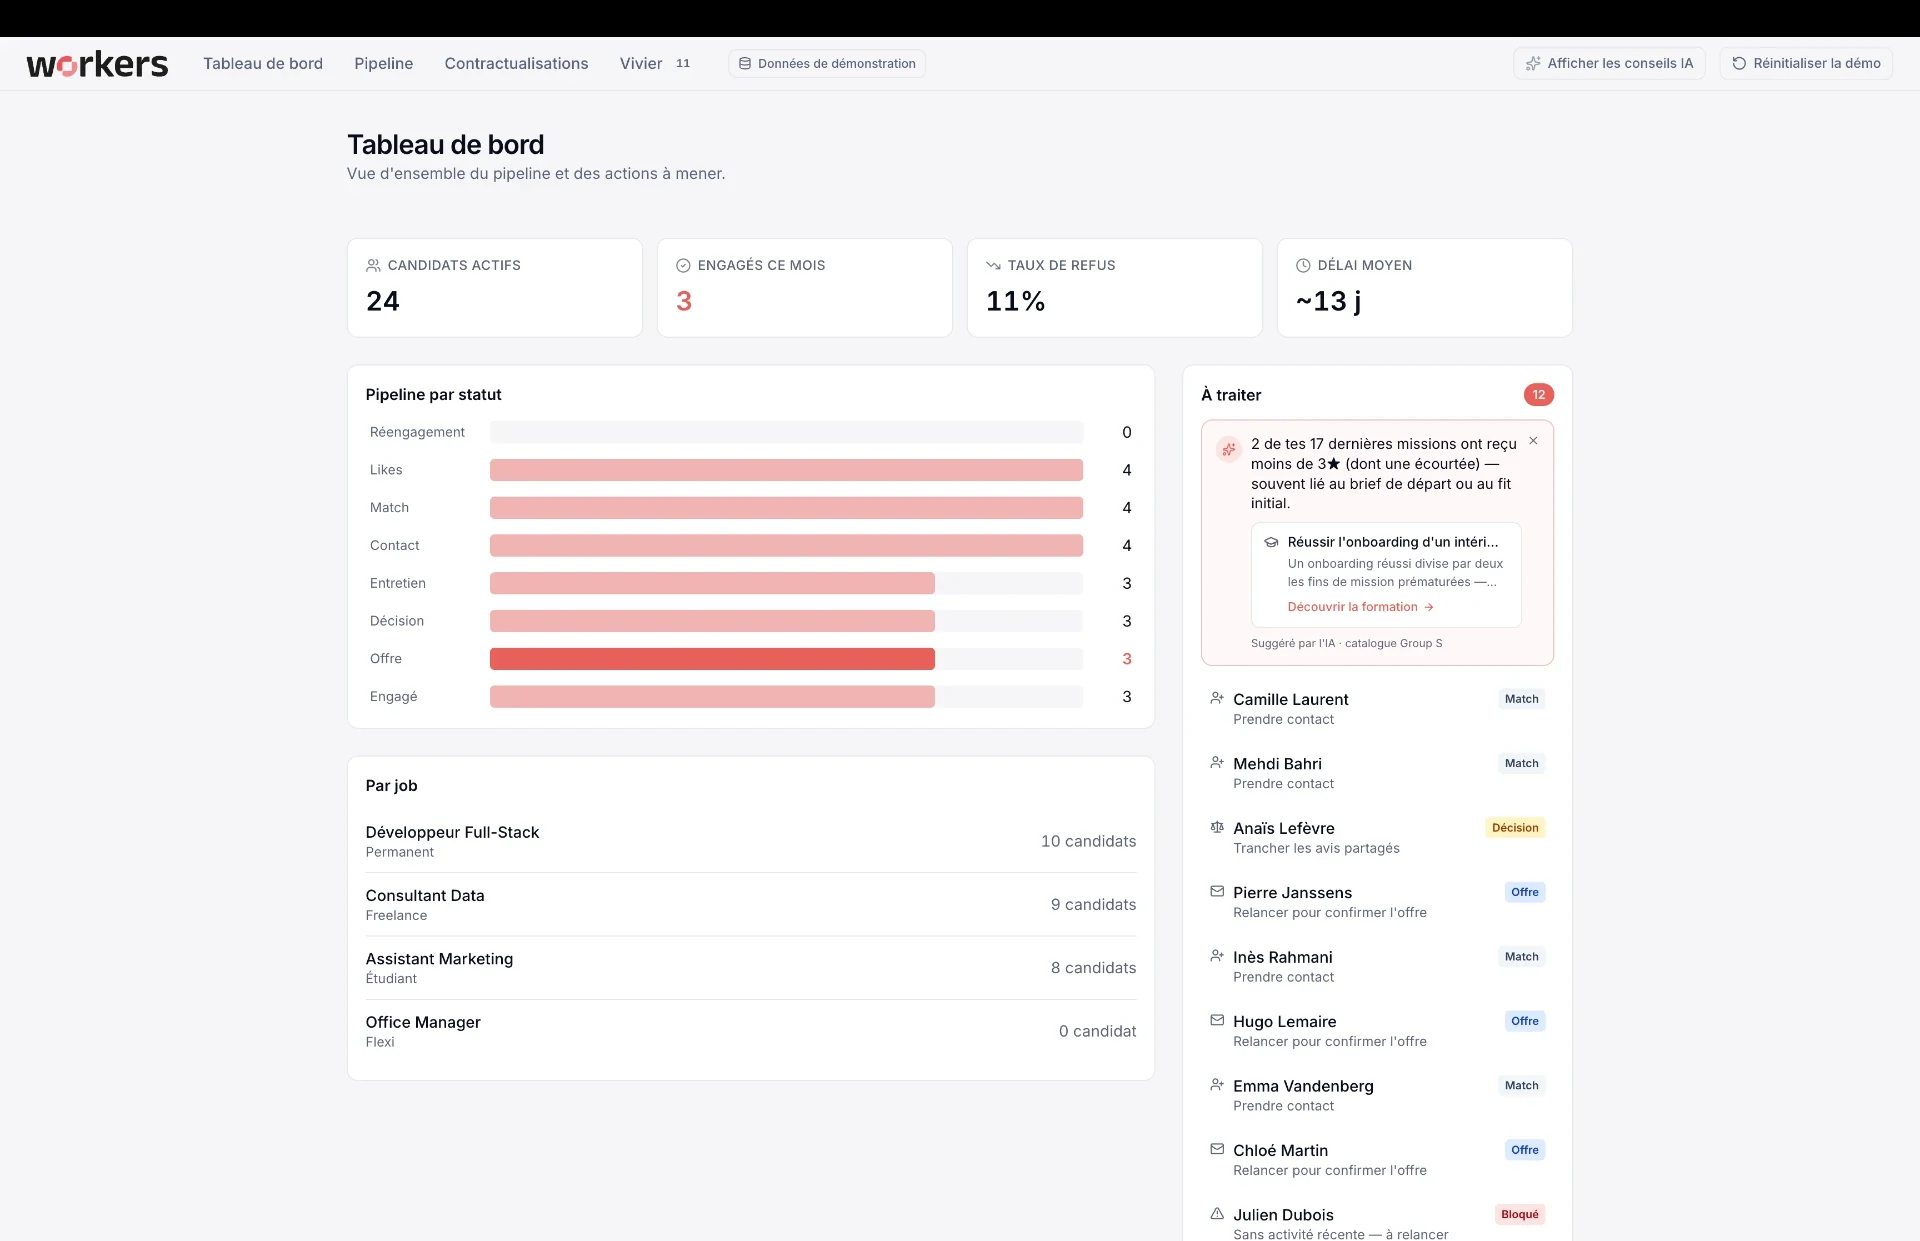Screen dimensions: 1920x1241
Task: Click the workers logo
Action: tap(97, 64)
